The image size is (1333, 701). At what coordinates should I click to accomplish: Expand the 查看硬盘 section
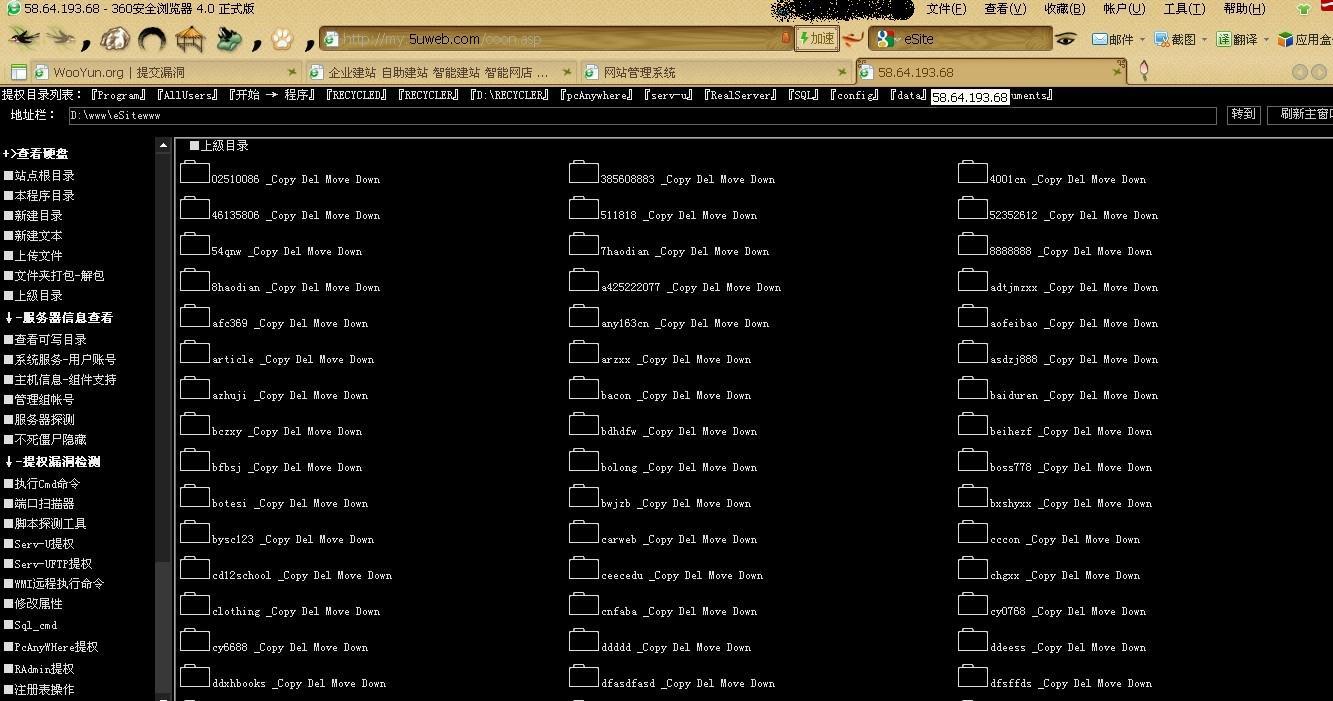pos(36,153)
